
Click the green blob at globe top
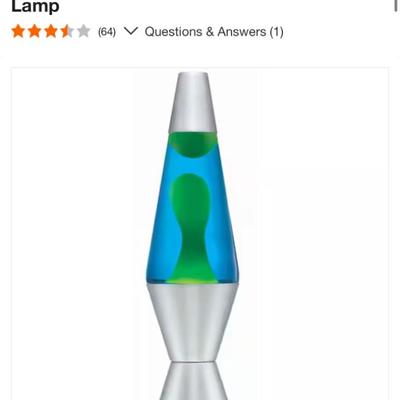(192, 144)
